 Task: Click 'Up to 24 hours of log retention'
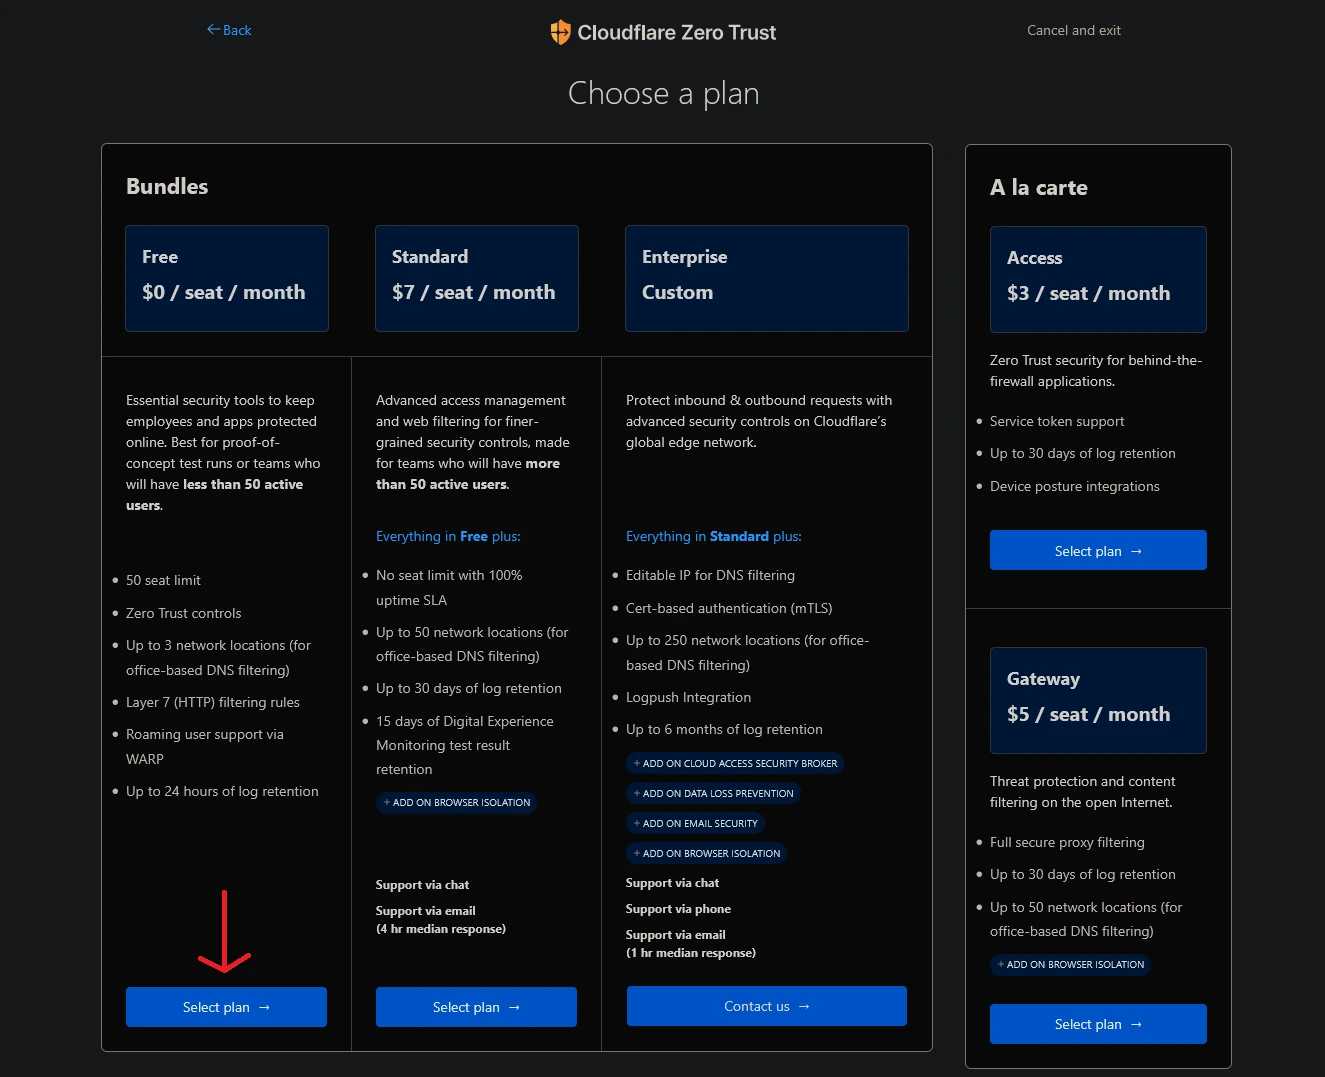coord(222,791)
